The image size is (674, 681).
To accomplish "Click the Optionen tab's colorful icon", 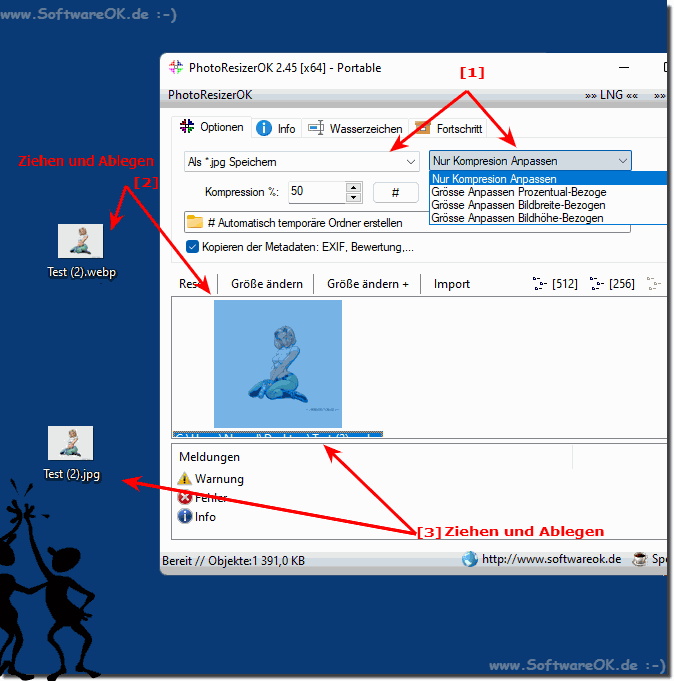I will (x=187, y=126).
